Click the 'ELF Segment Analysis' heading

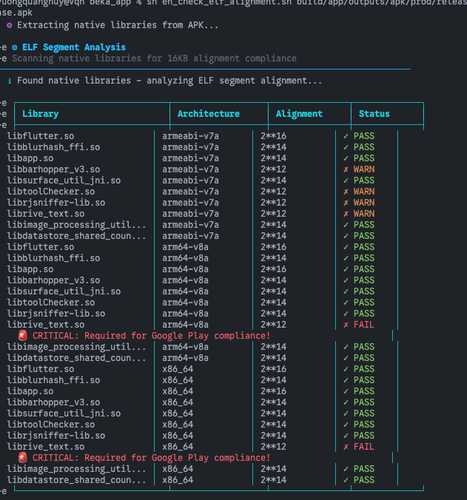(74, 47)
